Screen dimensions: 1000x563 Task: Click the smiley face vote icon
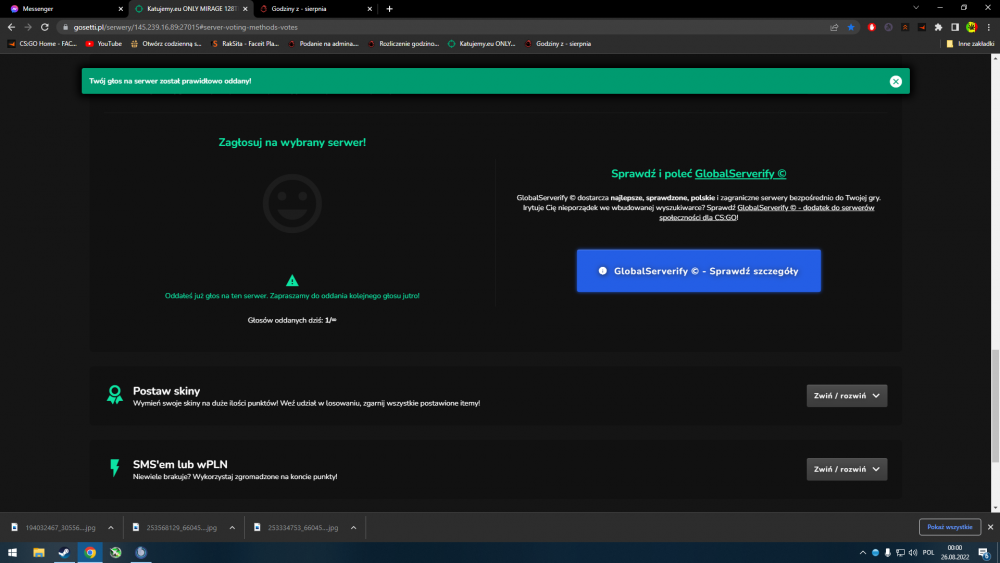click(x=292, y=203)
